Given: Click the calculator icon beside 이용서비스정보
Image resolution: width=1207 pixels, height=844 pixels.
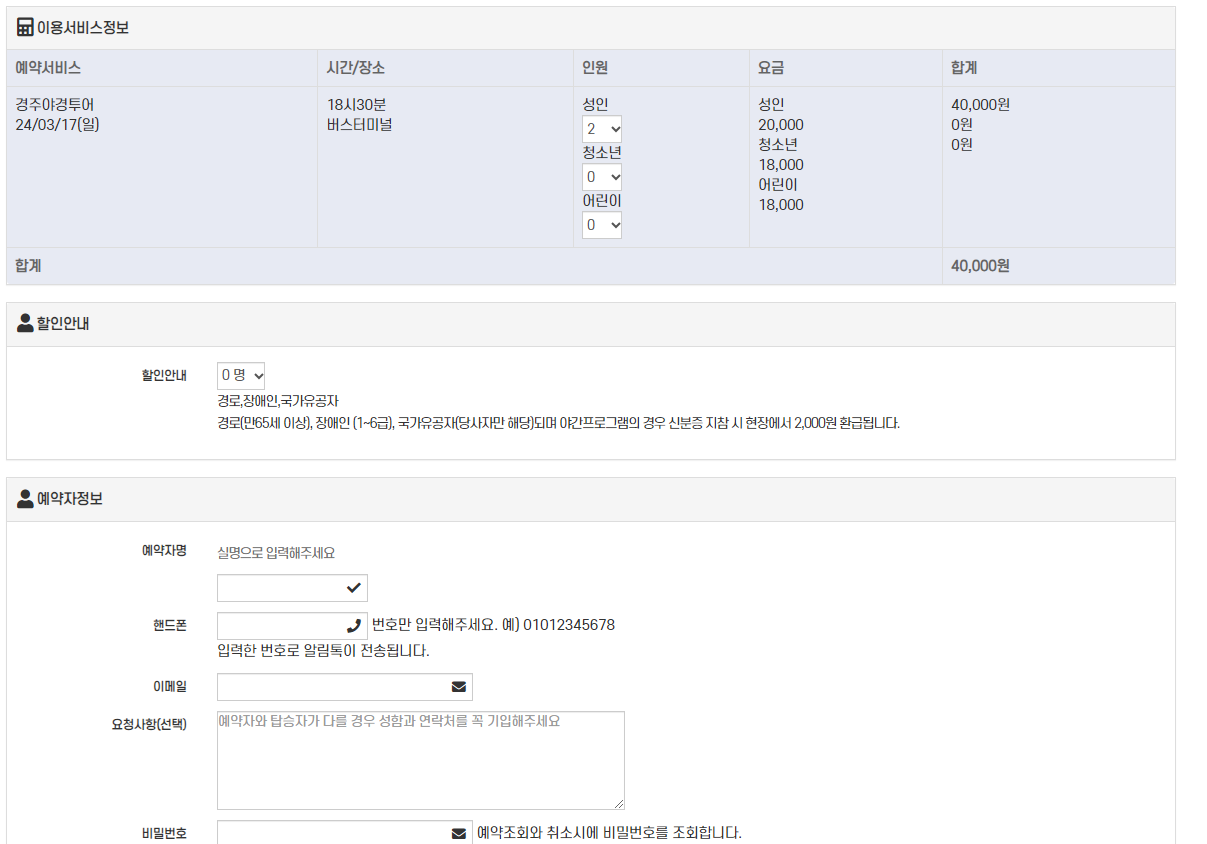Looking at the screenshot, I should [x=25, y=27].
